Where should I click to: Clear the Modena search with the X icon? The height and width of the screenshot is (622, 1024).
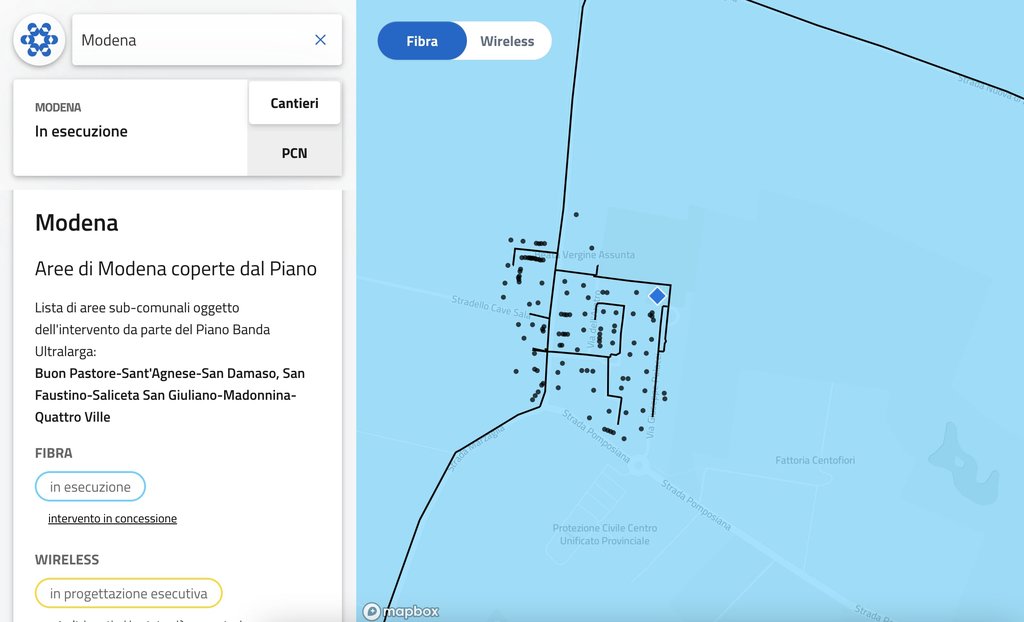coord(320,40)
